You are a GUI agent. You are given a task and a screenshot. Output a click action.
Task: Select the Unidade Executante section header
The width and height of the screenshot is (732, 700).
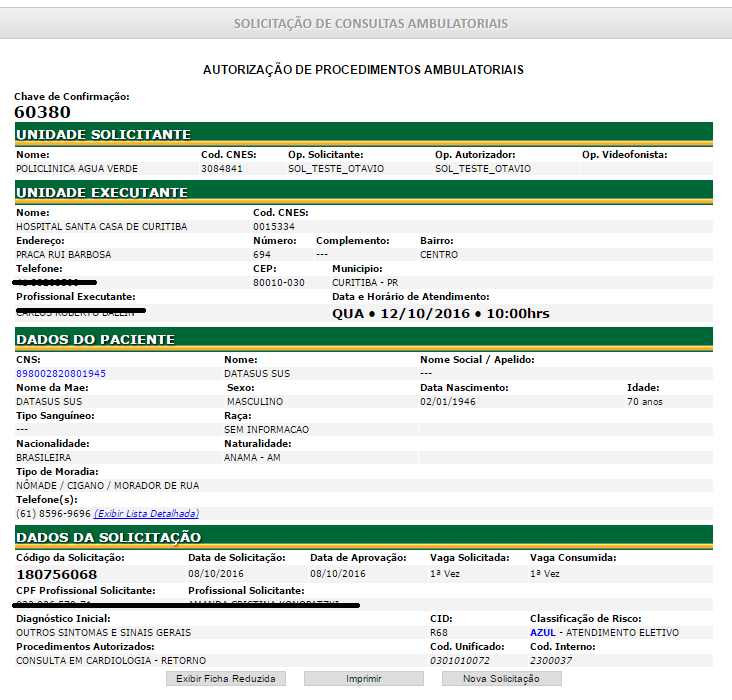pos(102,192)
